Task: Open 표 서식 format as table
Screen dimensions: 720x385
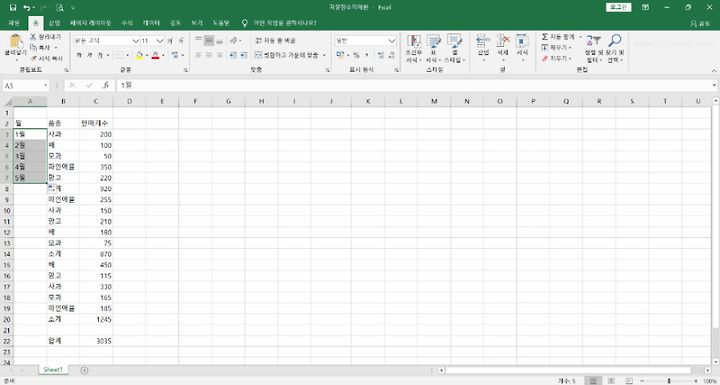Action: point(433,48)
